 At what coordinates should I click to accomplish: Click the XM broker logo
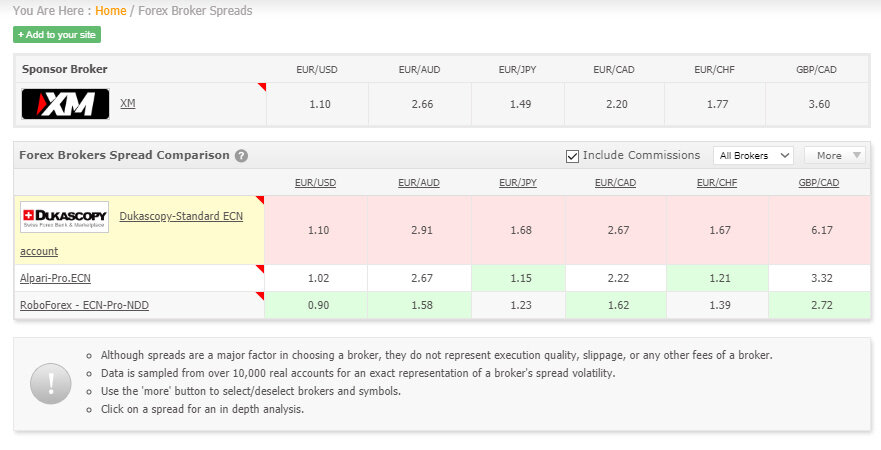click(x=65, y=104)
